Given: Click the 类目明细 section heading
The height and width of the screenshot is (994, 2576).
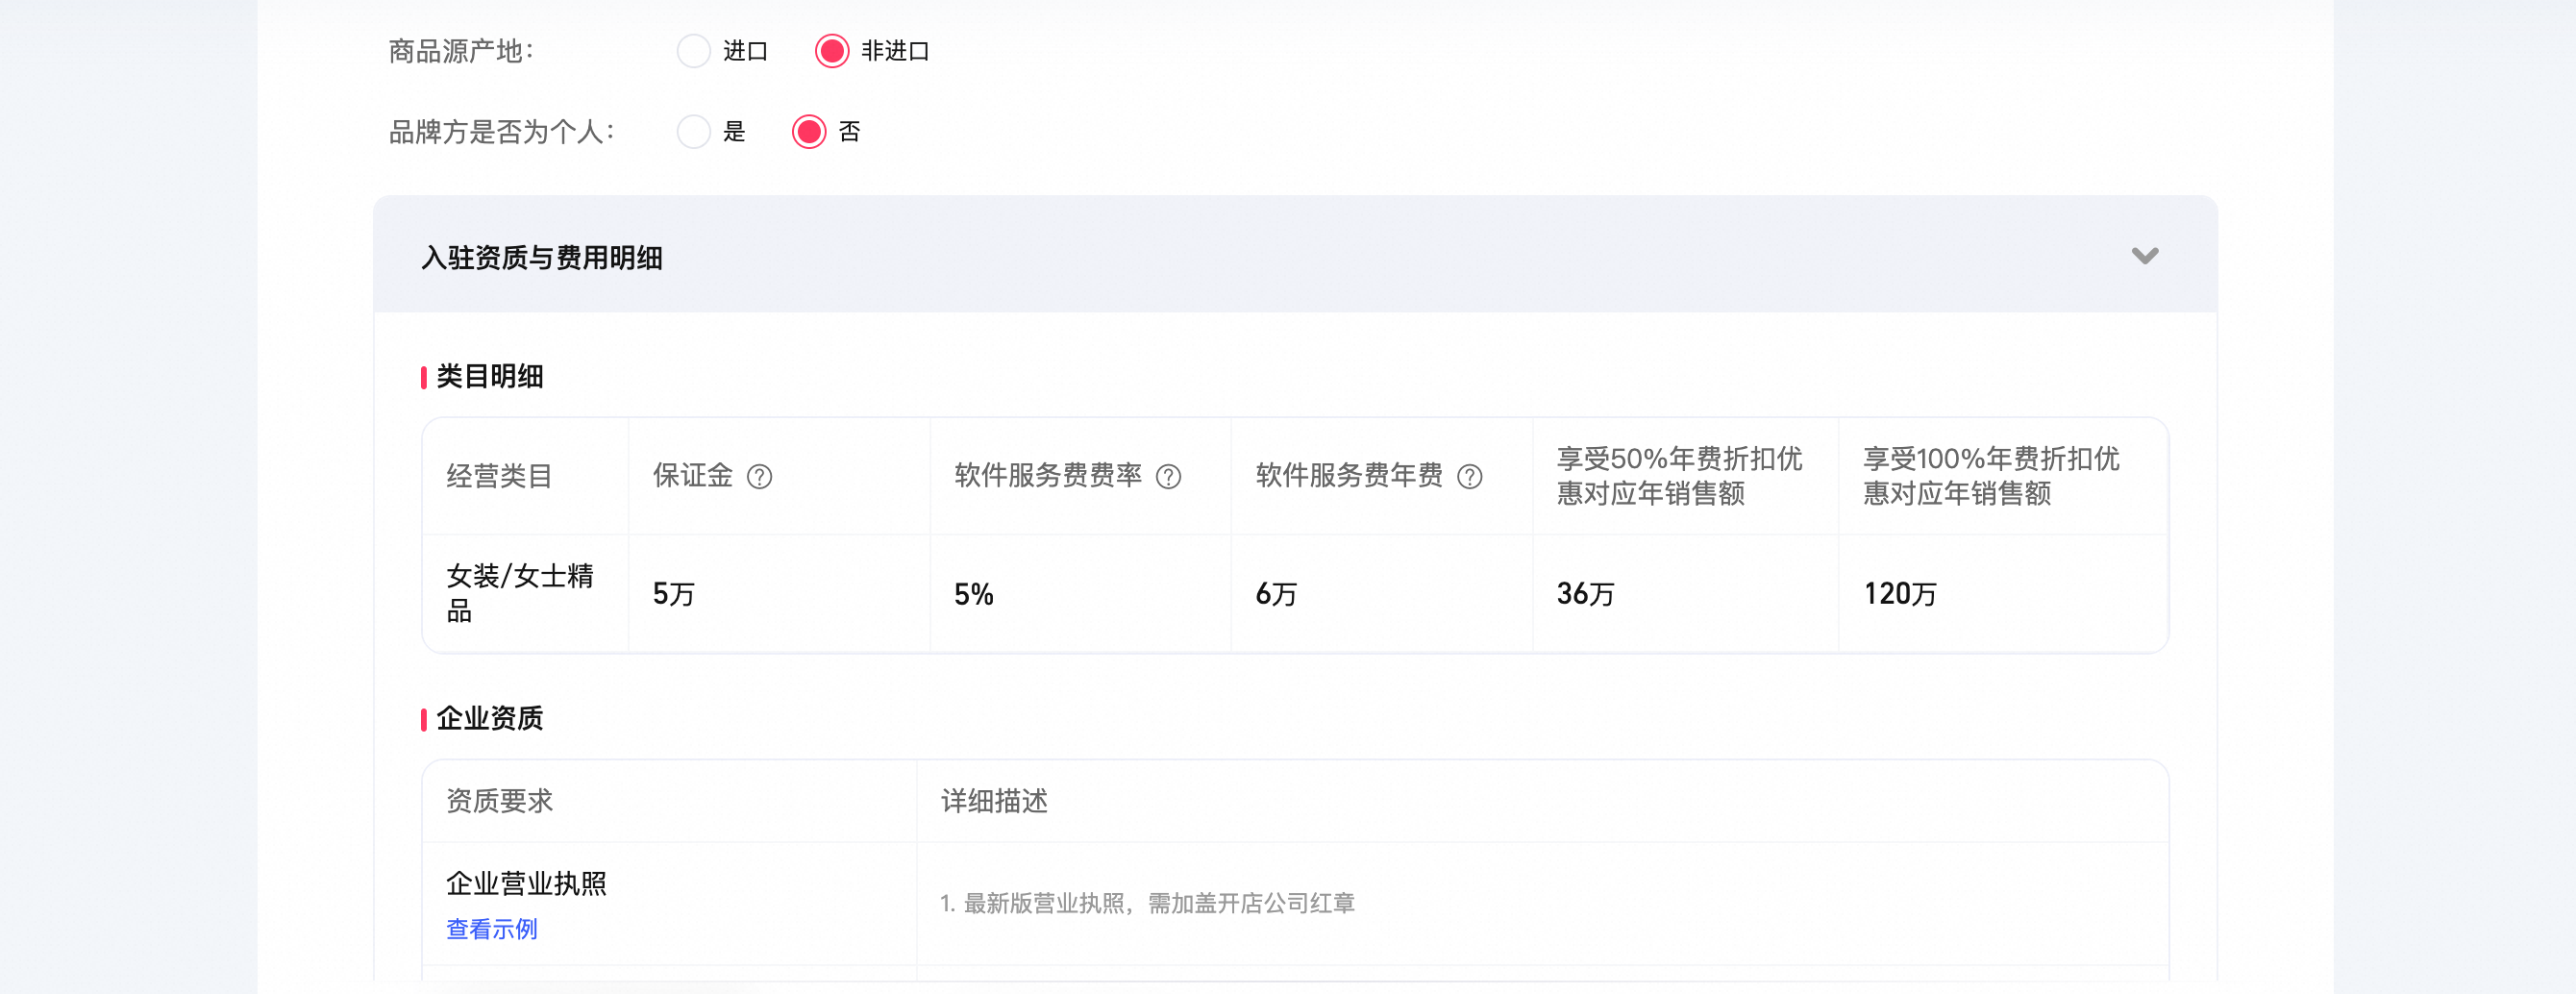Looking at the screenshot, I should 489,377.
